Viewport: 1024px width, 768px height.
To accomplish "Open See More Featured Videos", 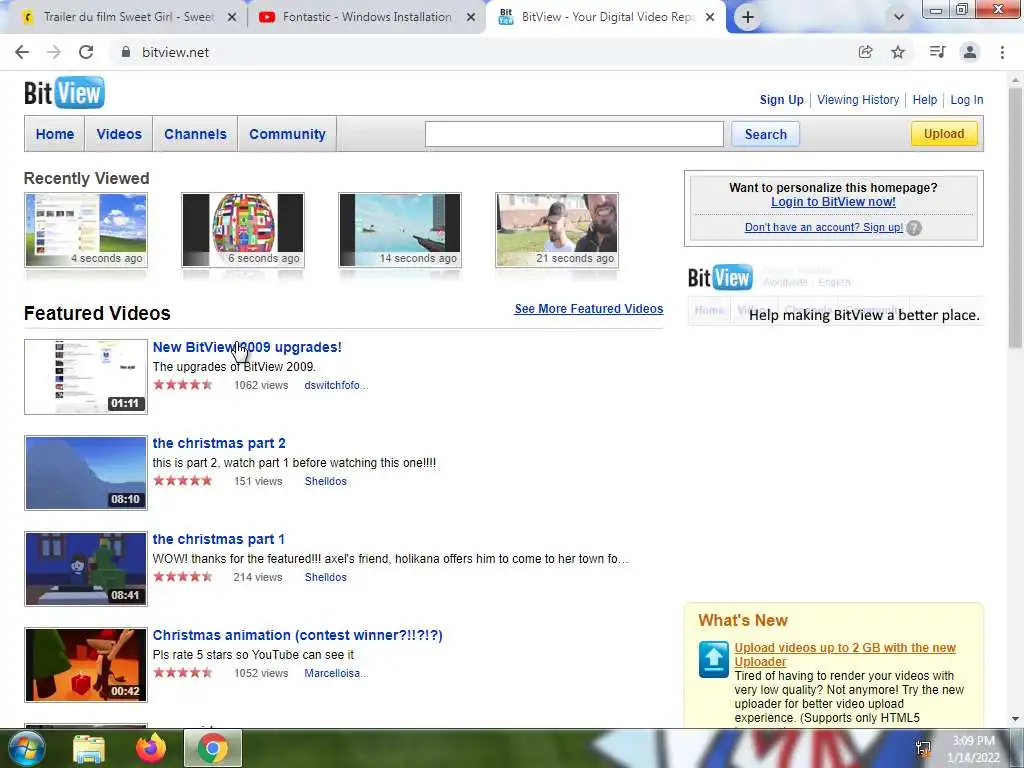I will pos(588,308).
